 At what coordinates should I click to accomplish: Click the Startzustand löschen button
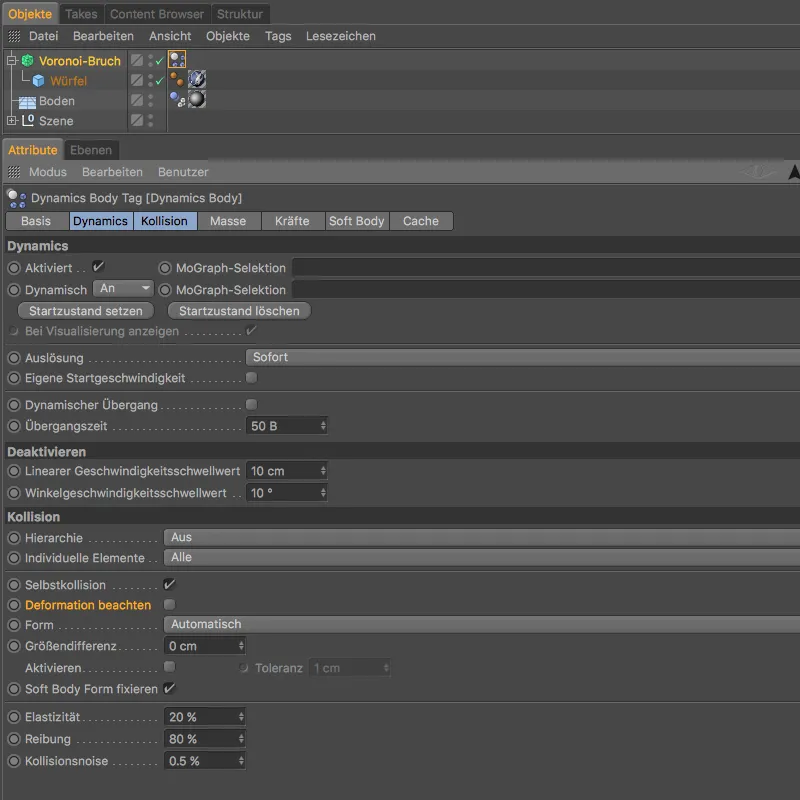tap(239, 311)
